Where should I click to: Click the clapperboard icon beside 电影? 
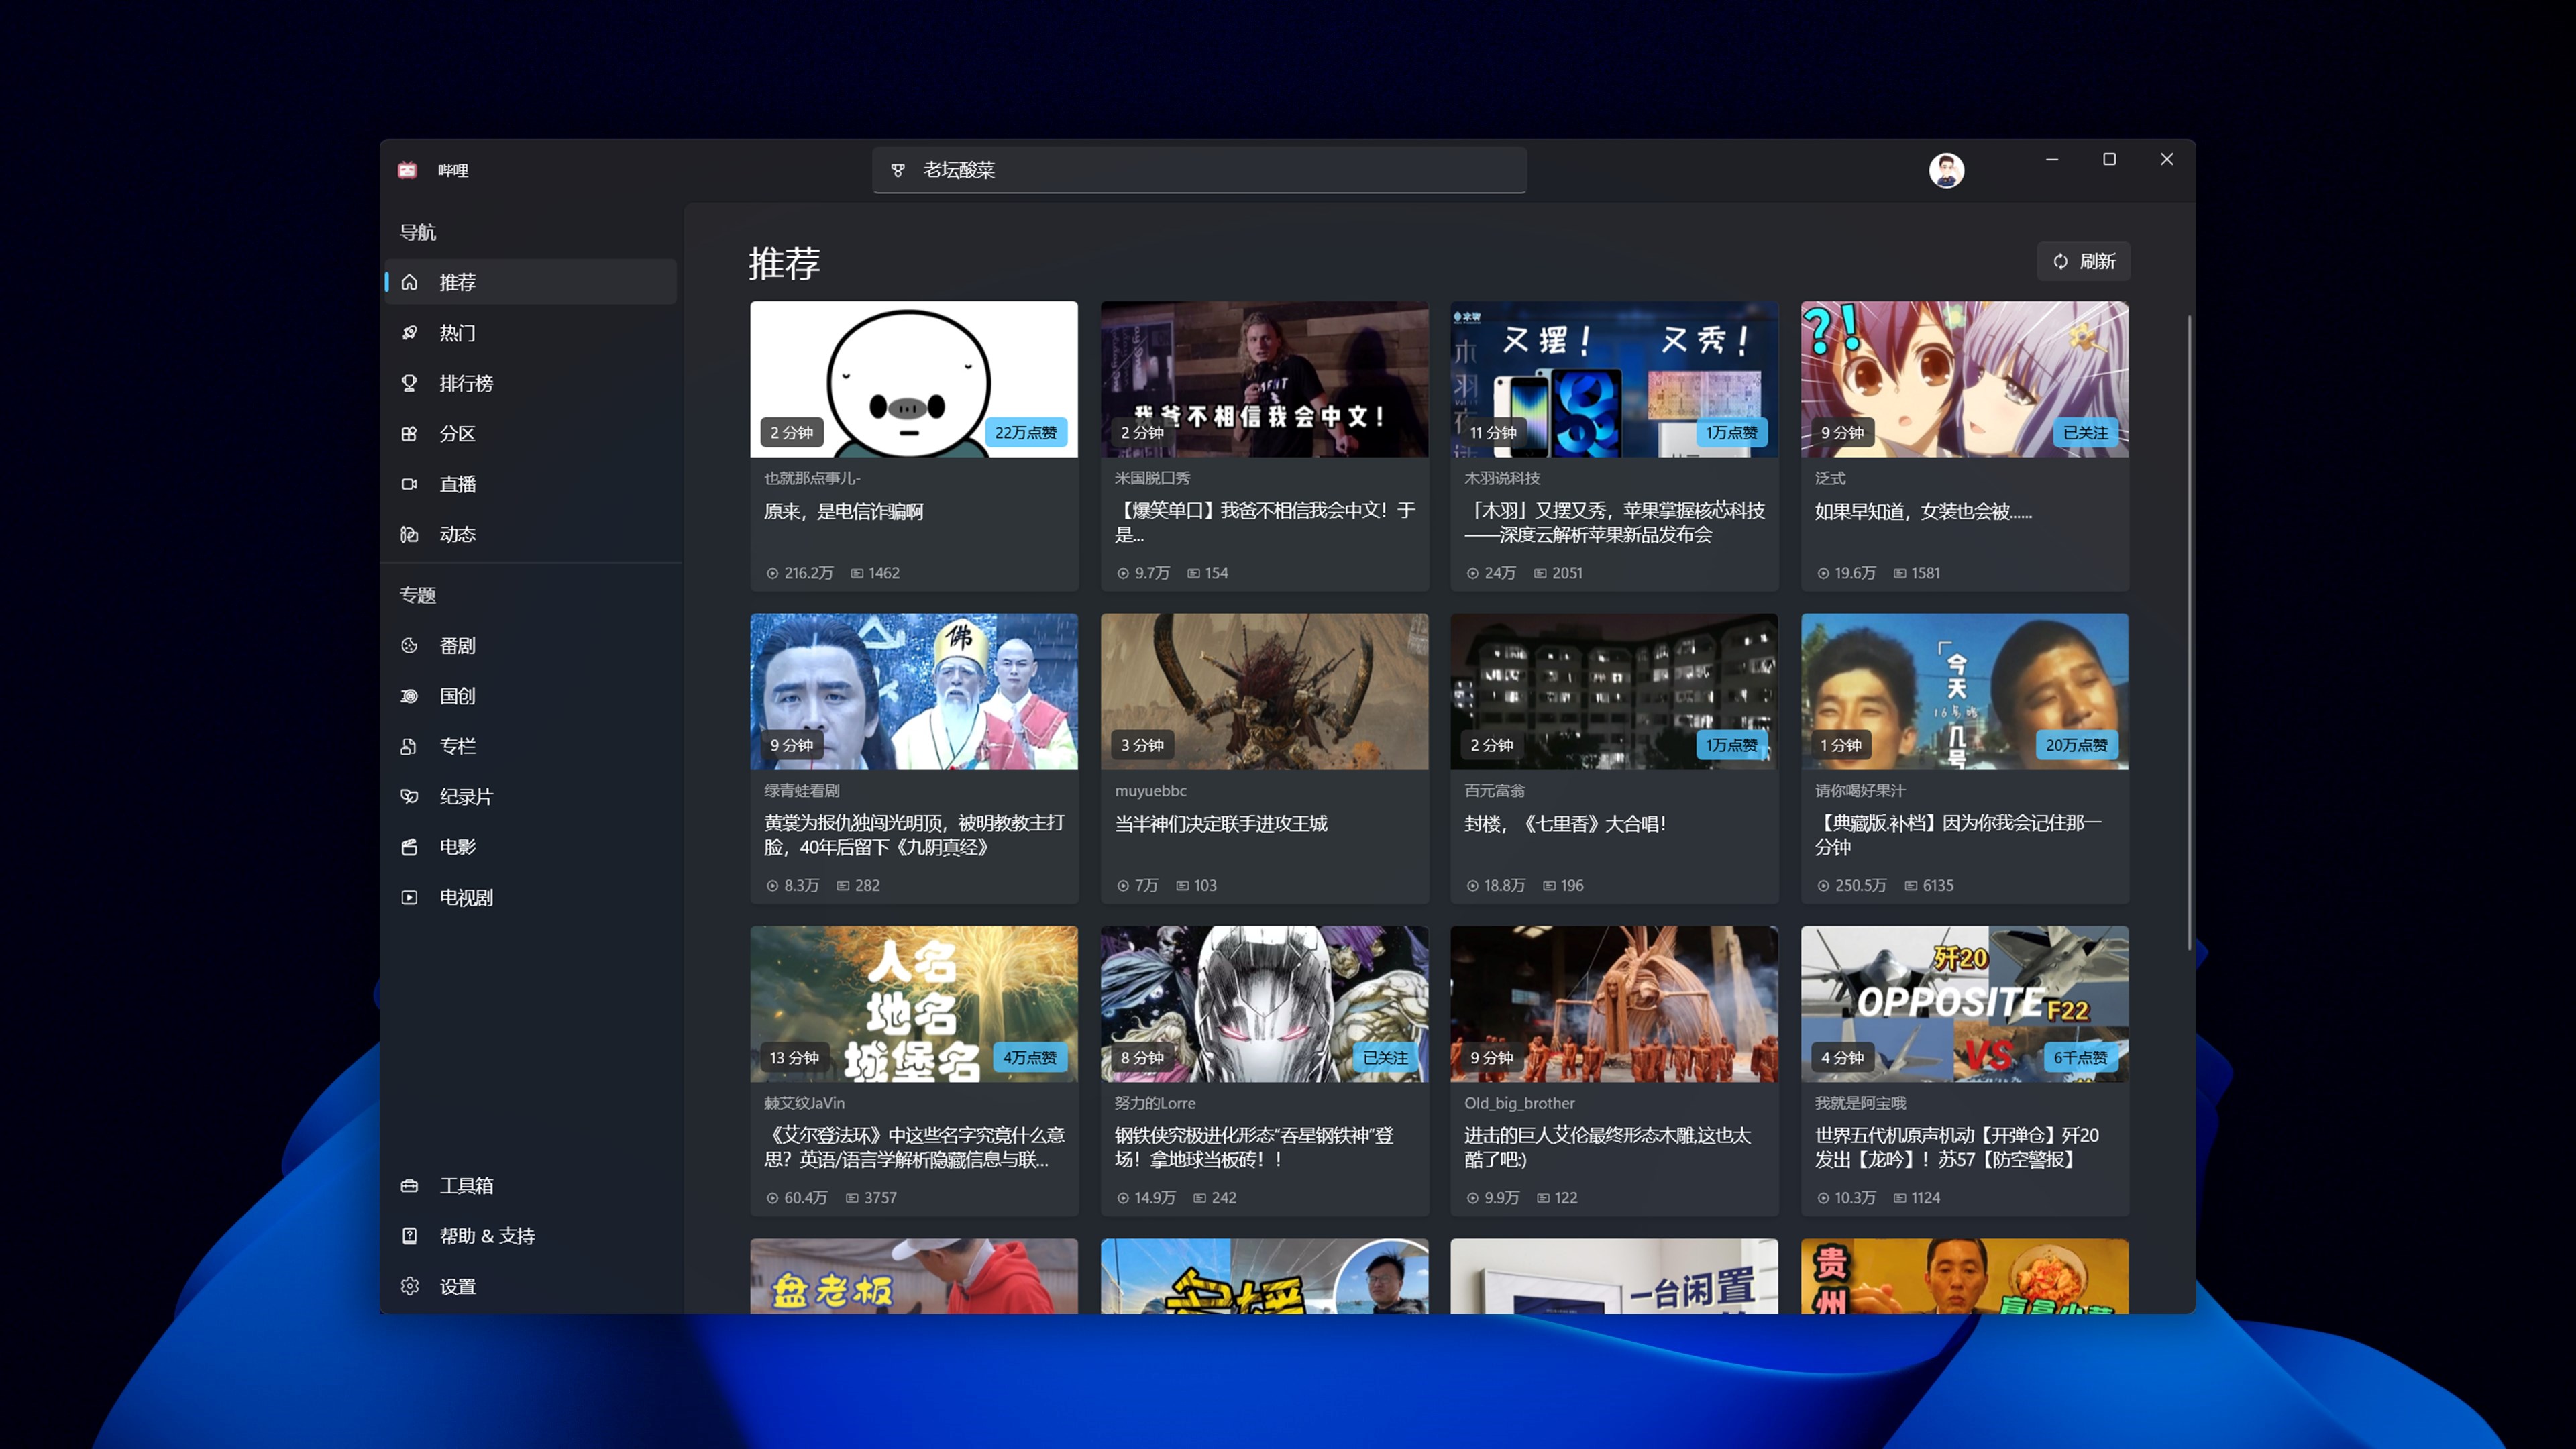click(409, 847)
